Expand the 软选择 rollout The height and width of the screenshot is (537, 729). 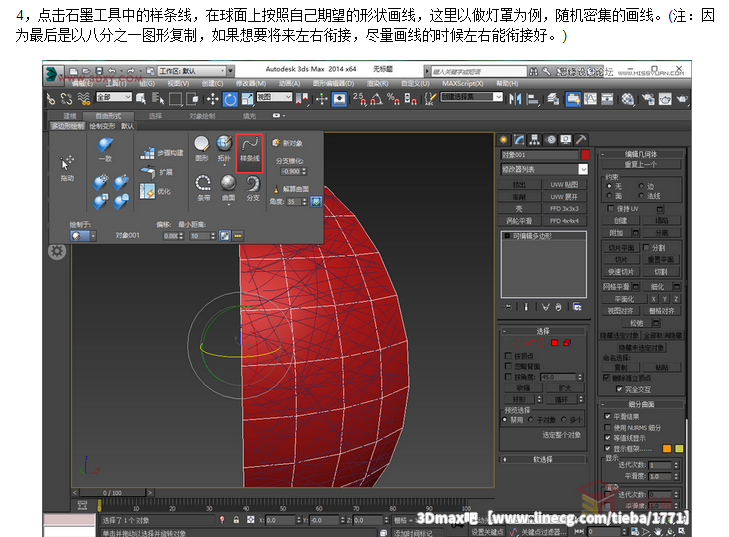point(543,459)
